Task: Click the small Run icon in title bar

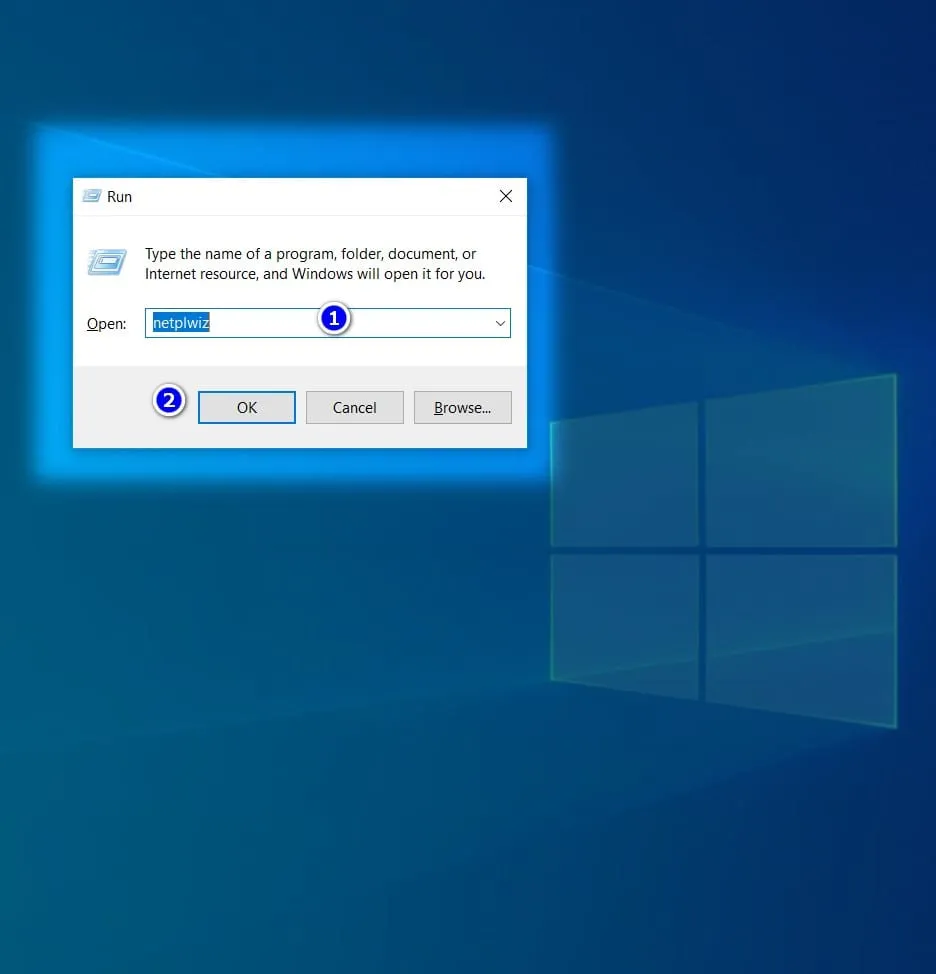Action: click(x=92, y=197)
